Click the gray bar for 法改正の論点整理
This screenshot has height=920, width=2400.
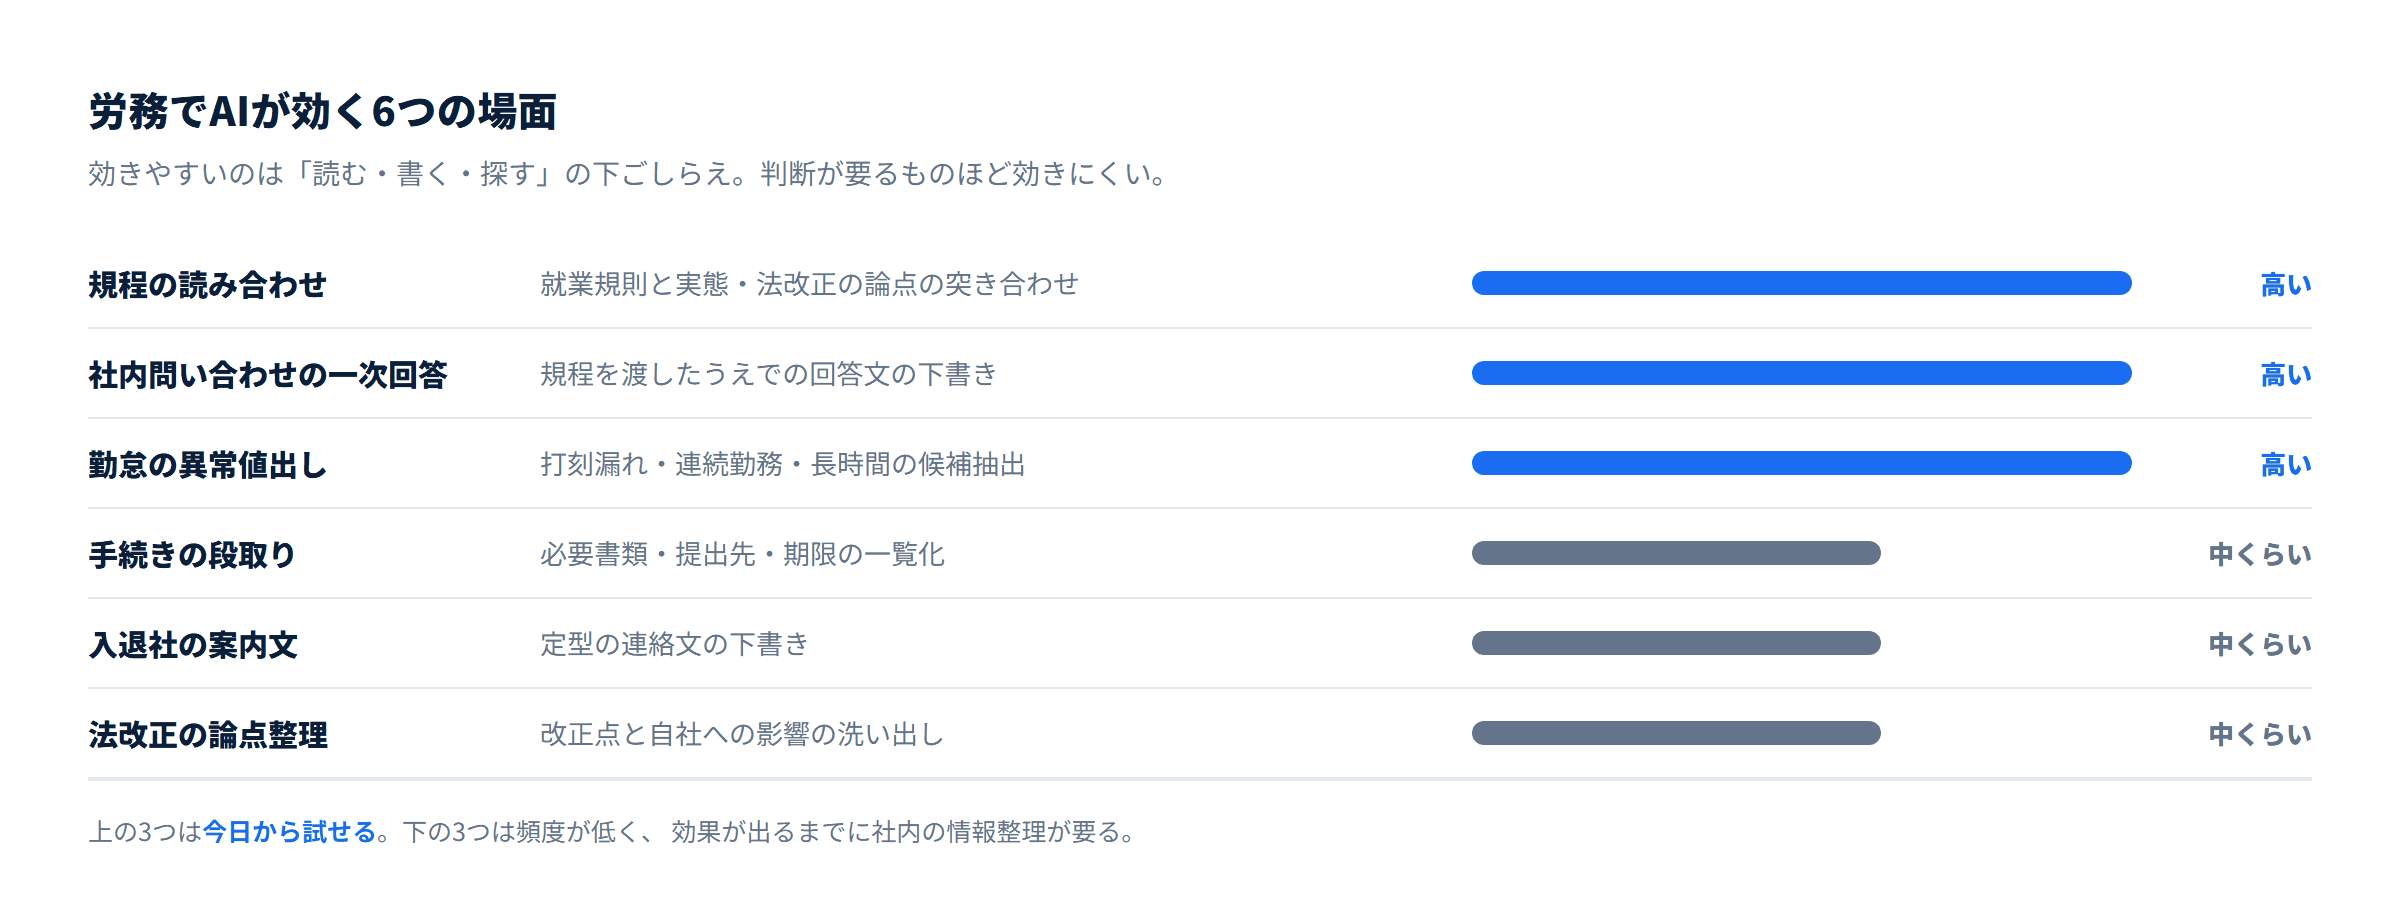coord(1676,733)
